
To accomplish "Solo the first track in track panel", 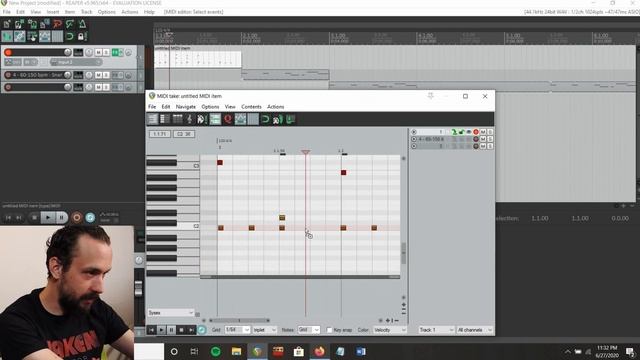I will (106, 52).
